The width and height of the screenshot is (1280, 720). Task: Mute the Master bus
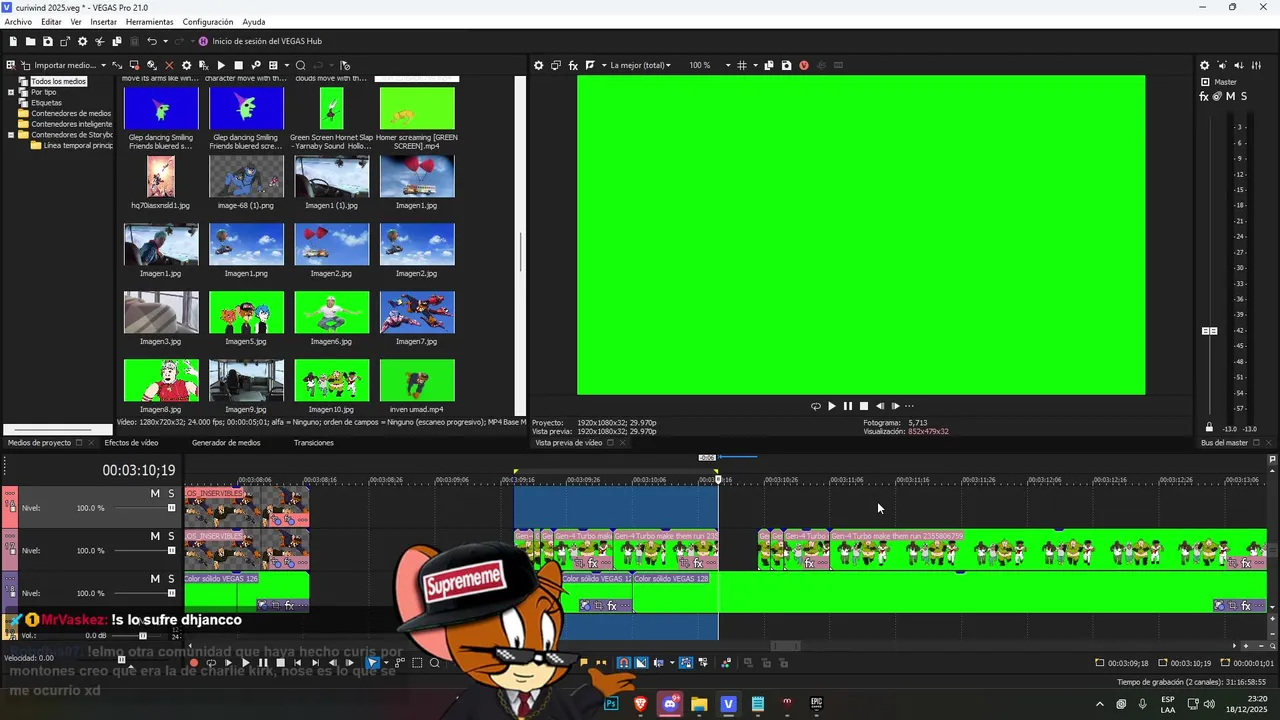tap(1230, 96)
